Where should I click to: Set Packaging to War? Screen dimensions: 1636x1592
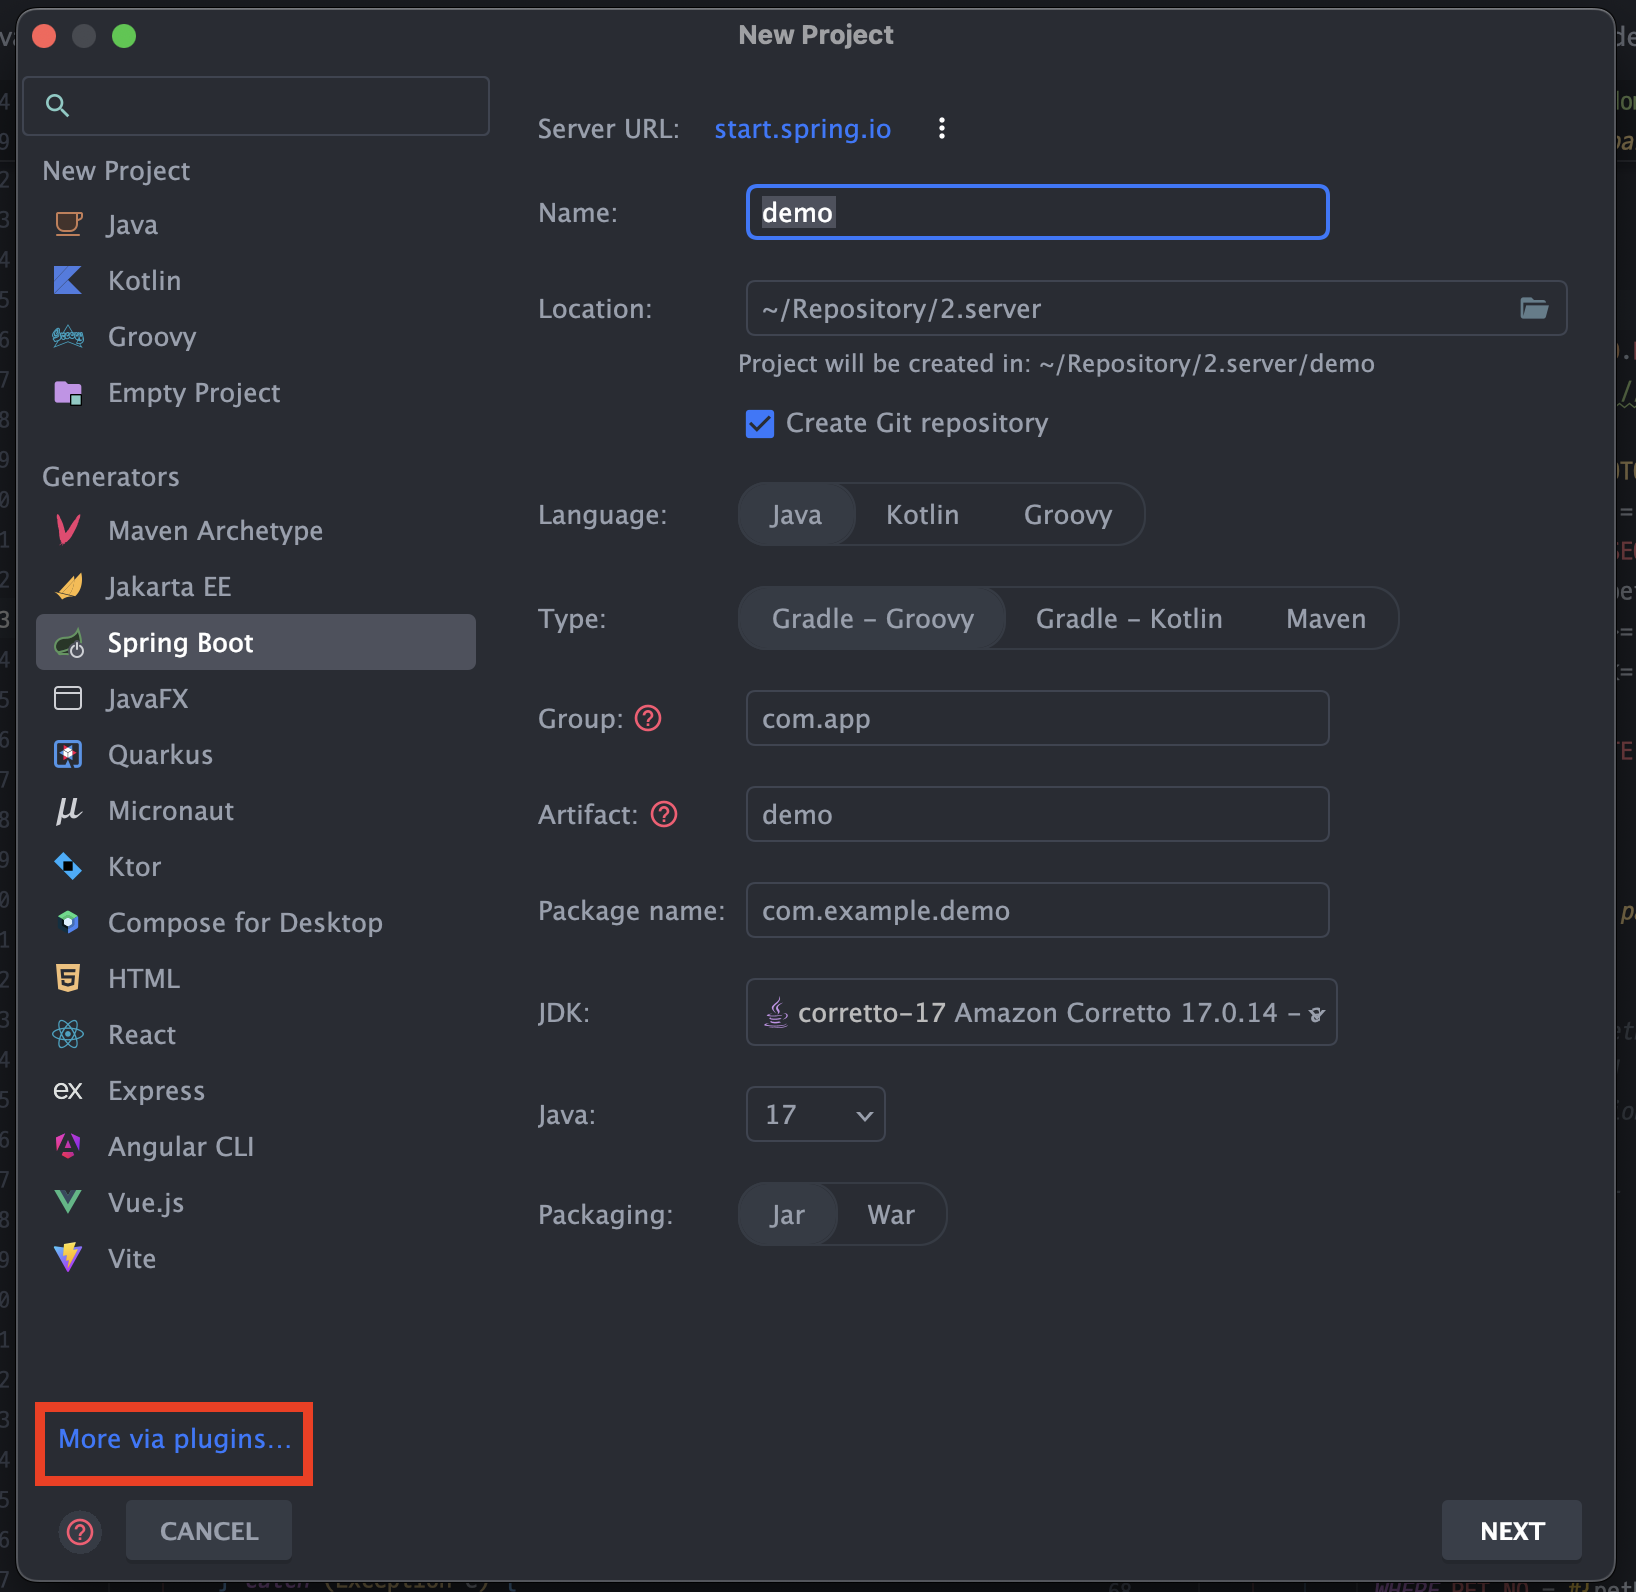891,1215
